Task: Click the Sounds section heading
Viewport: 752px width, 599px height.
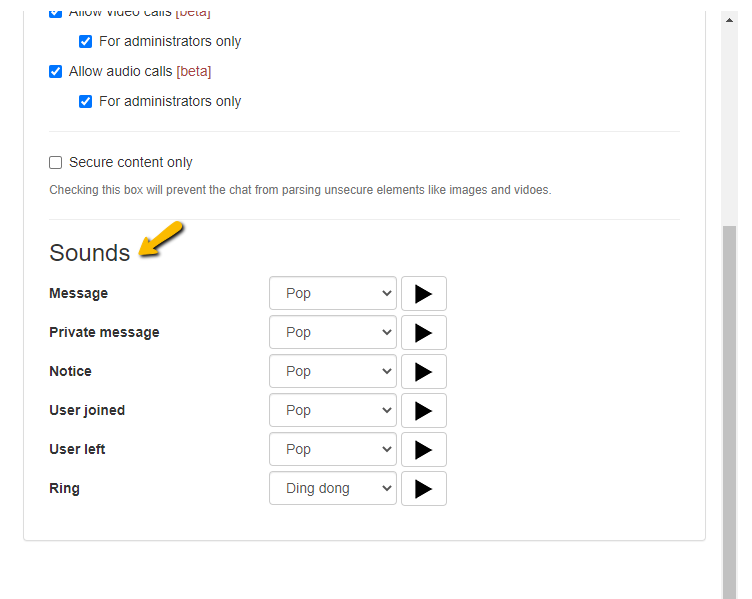Action: 90,253
